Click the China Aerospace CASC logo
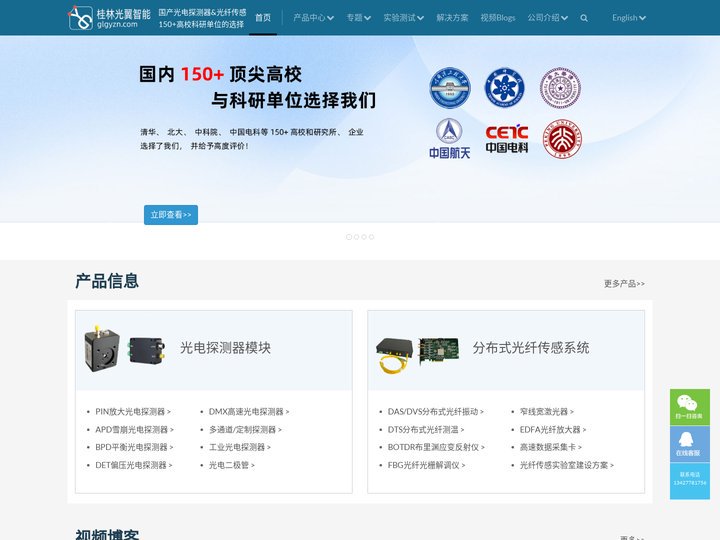The image size is (720, 540). 449,139
